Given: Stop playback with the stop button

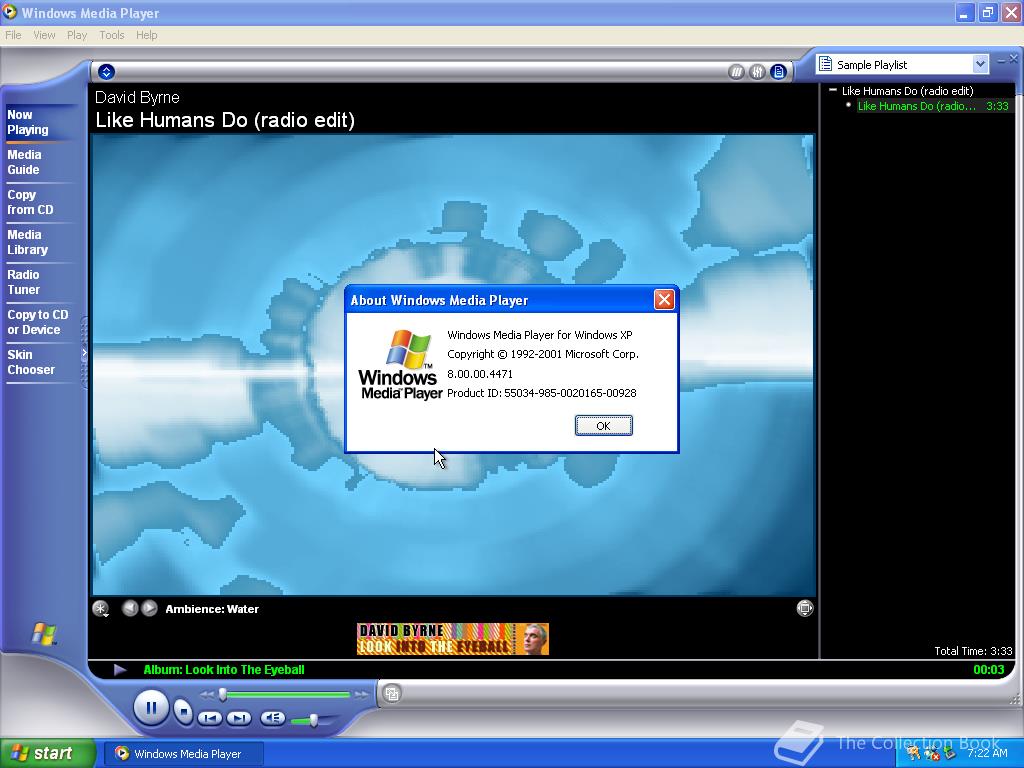Looking at the screenshot, I should 184,711.
